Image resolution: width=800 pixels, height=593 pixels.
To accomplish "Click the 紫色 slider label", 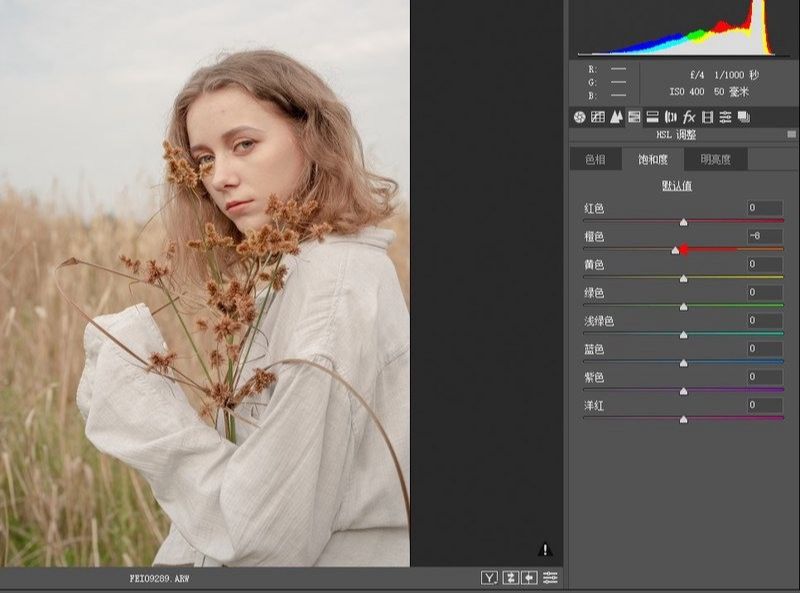I will point(594,378).
